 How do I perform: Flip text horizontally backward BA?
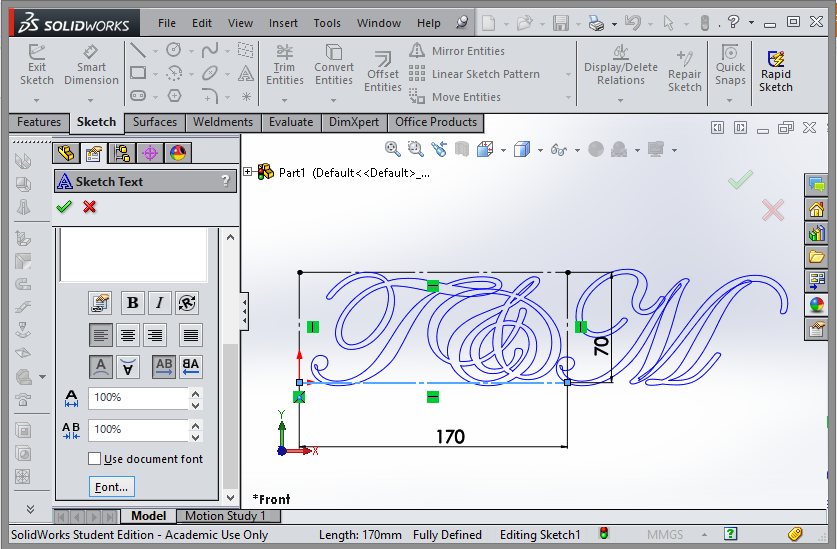click(x=191, y=367)
